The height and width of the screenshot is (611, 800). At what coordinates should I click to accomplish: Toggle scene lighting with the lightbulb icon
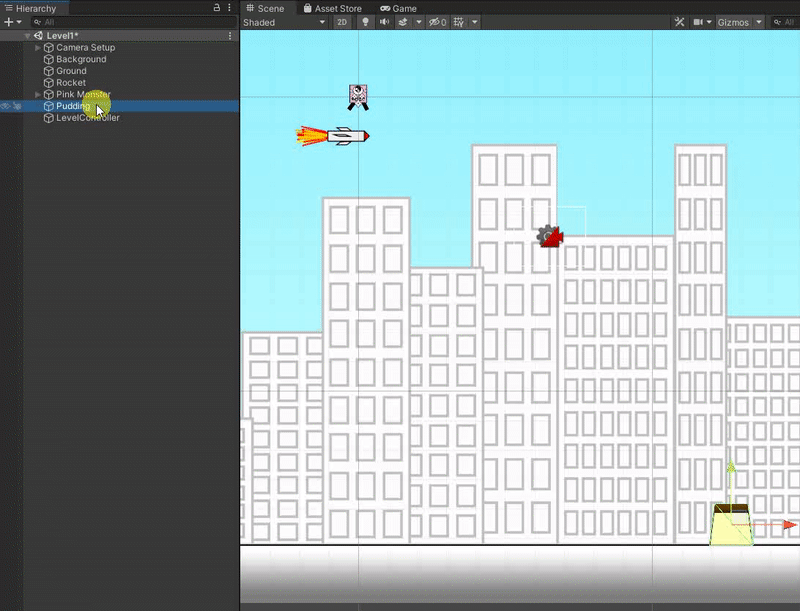point(366,22)
